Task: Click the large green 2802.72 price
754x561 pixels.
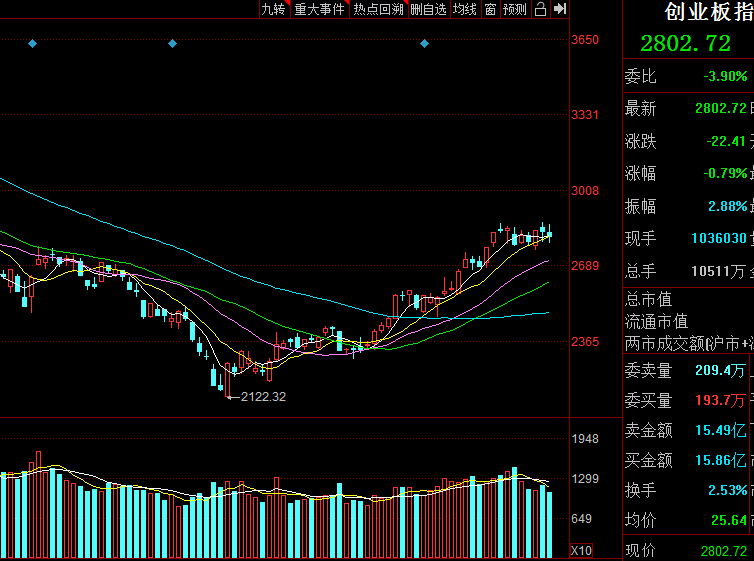Action: click(x=685, y=43)
